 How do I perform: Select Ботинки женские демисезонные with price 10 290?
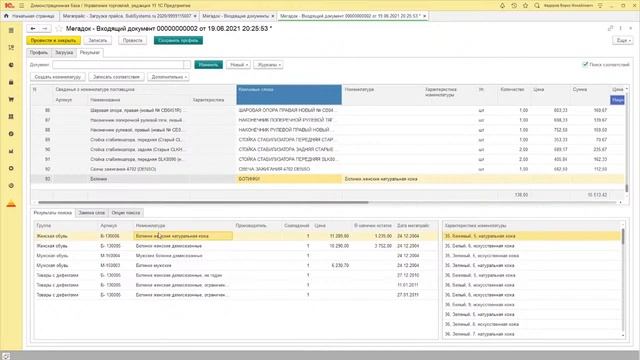click(x=236, y=246)
